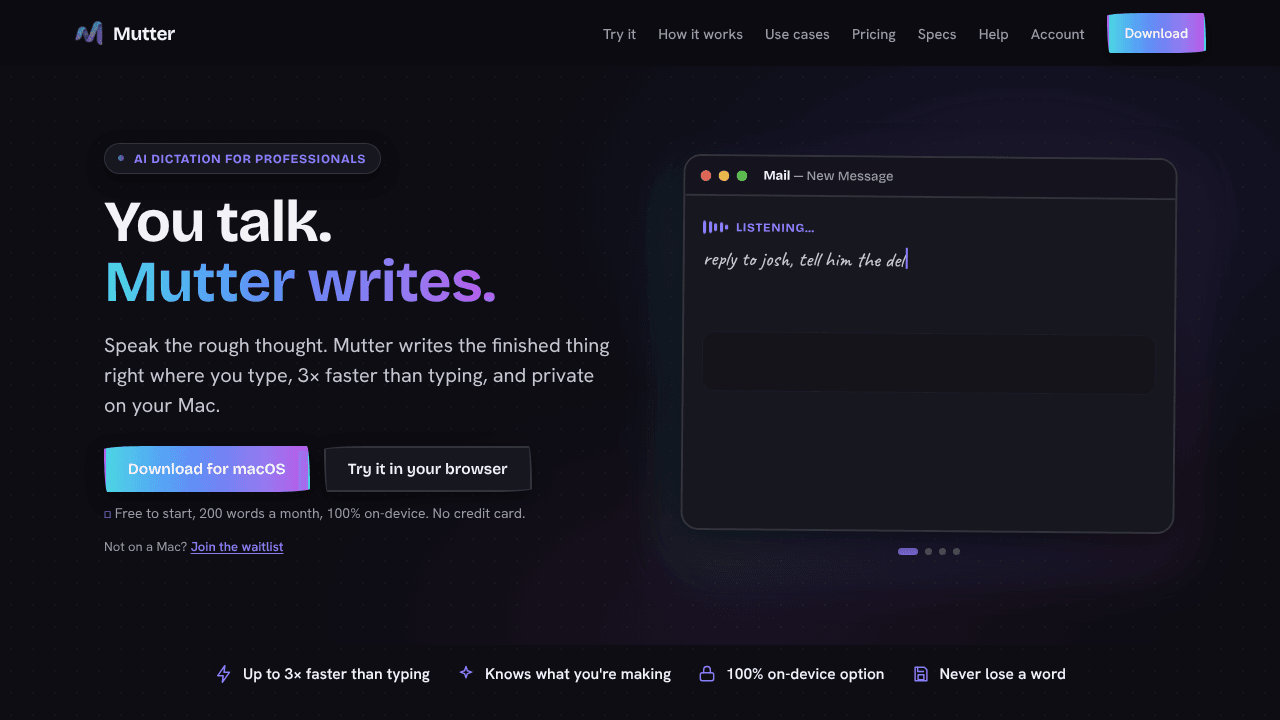Click the green dot in Mail window
The image size is (1280, 720).
742,176
